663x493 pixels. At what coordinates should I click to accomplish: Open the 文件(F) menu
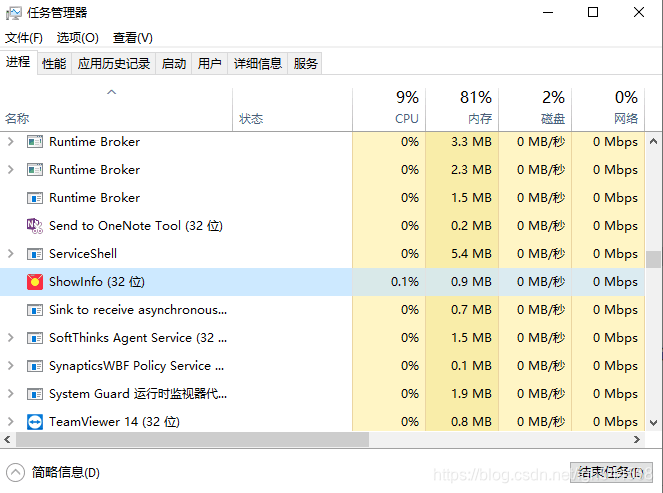[24, 38]
